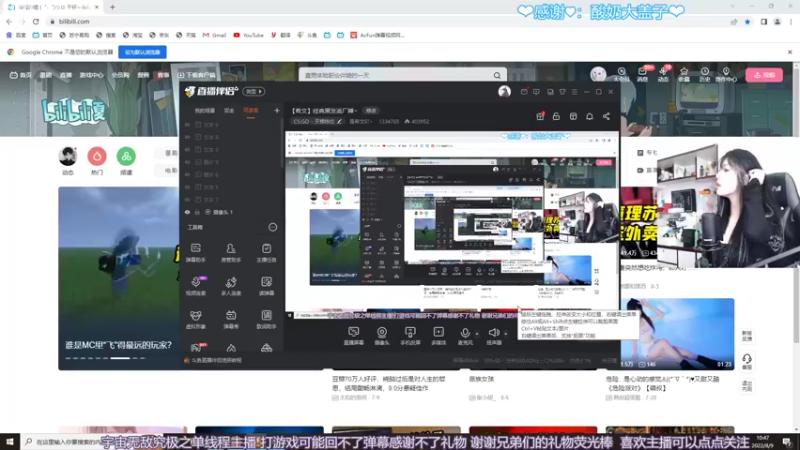Toggle visibility eye of 文本 5 source
The image size is (800, 450).
187,187
